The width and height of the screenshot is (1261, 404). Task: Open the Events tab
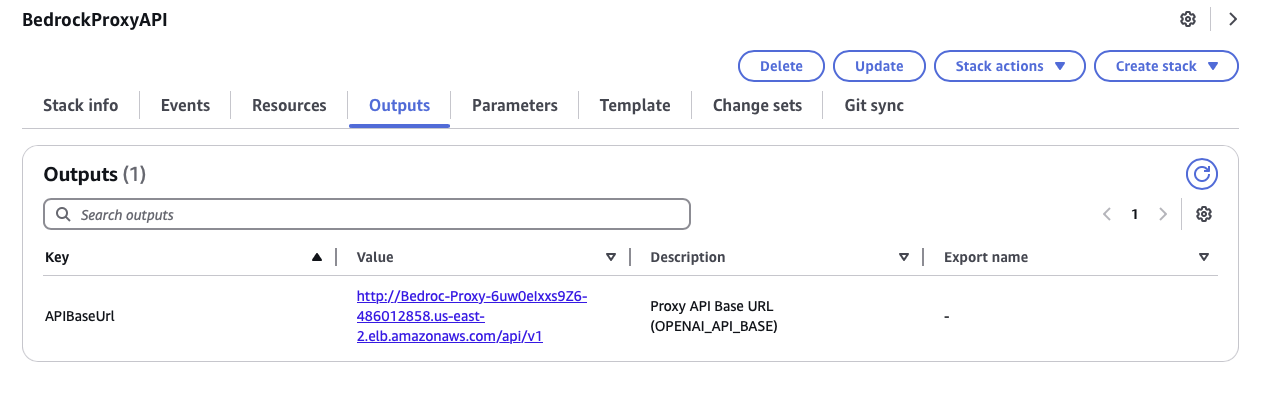185,105
